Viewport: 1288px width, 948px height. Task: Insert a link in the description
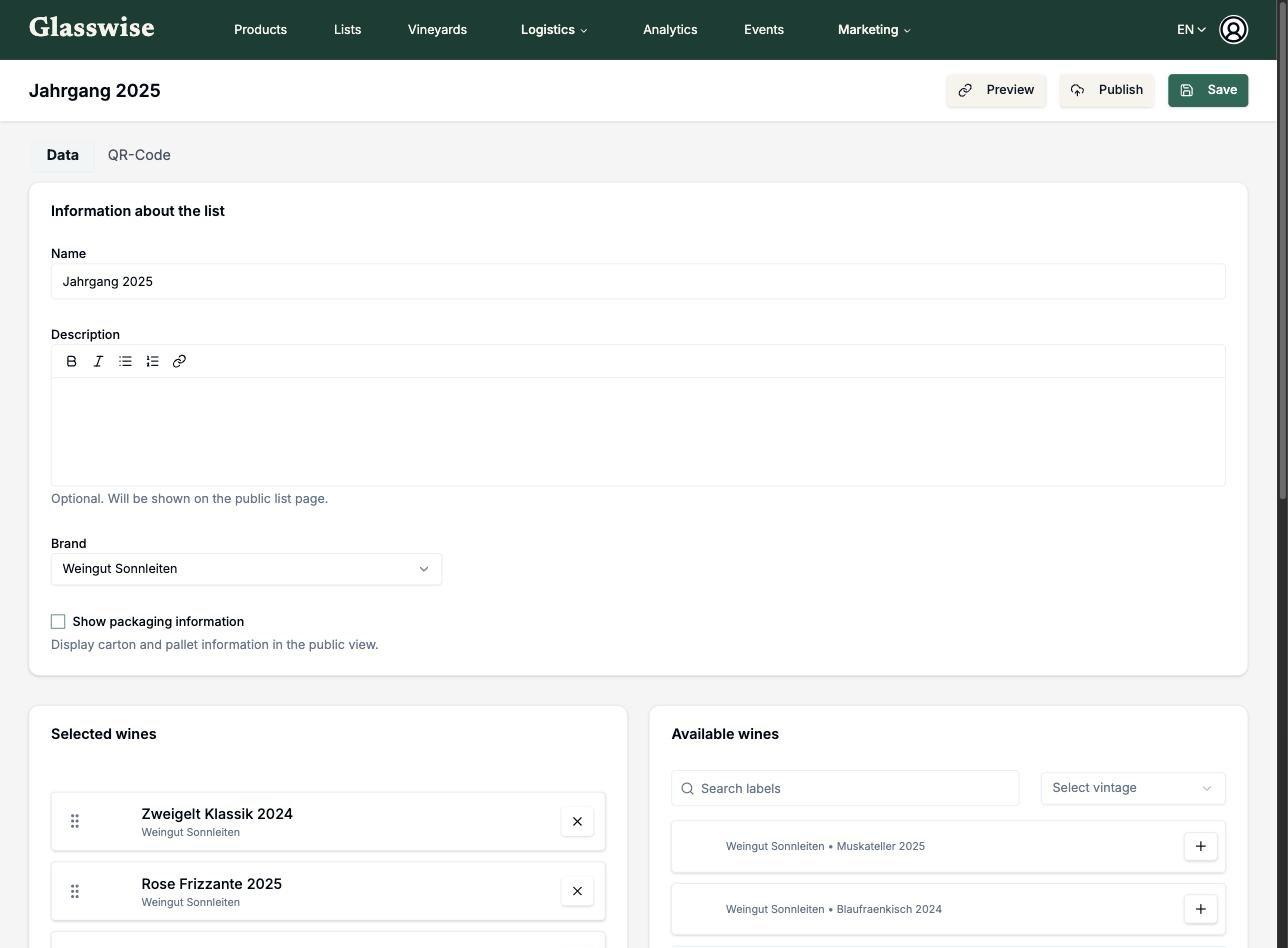pos(179,361)
